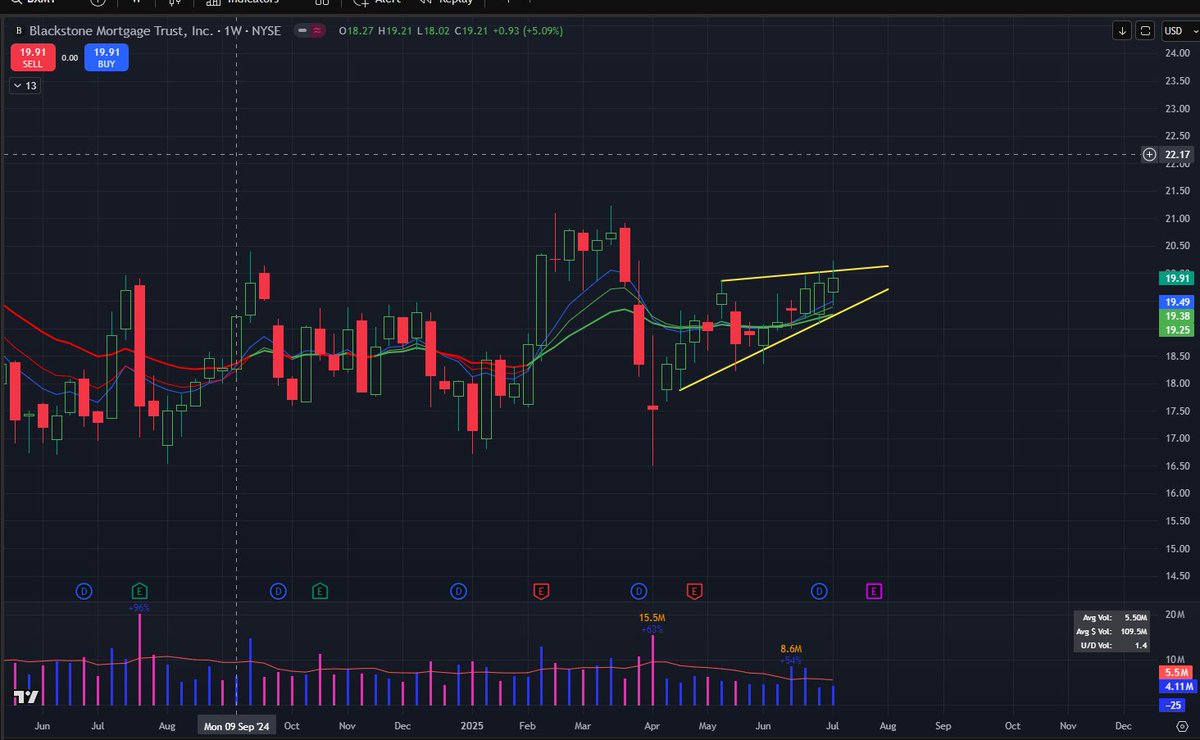The width and height of the screenshot is (1200, 740).
Task: Click the blue 19.91 BUY button
Action: tap(107, 57)
